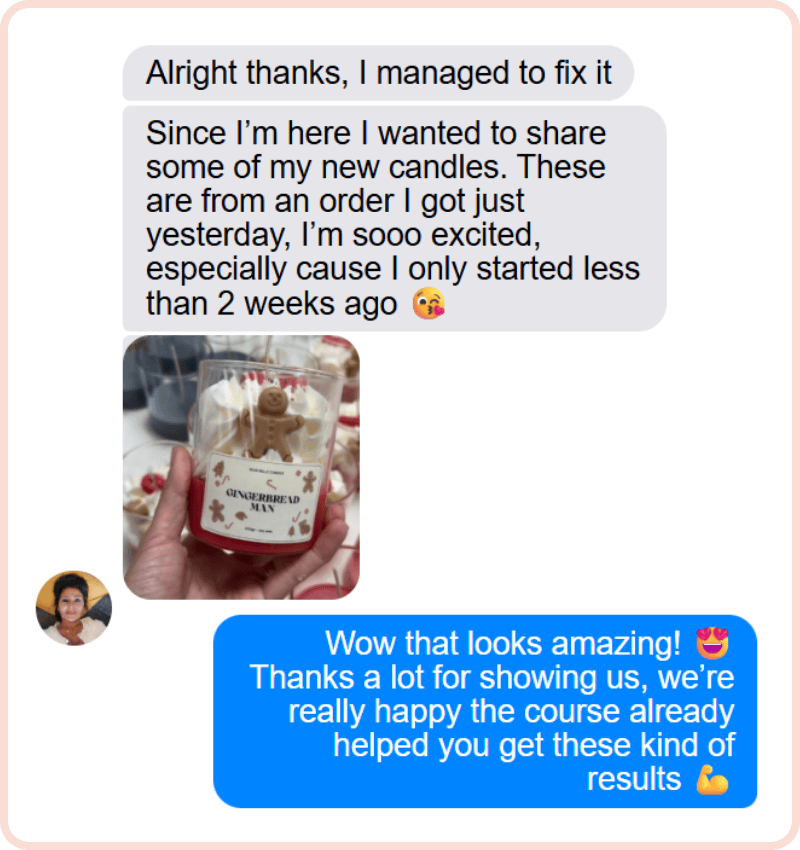This screenshot has width=800, height=850.
Task: Click the flexed biceps emoji
Action: (x=712, y=780)
